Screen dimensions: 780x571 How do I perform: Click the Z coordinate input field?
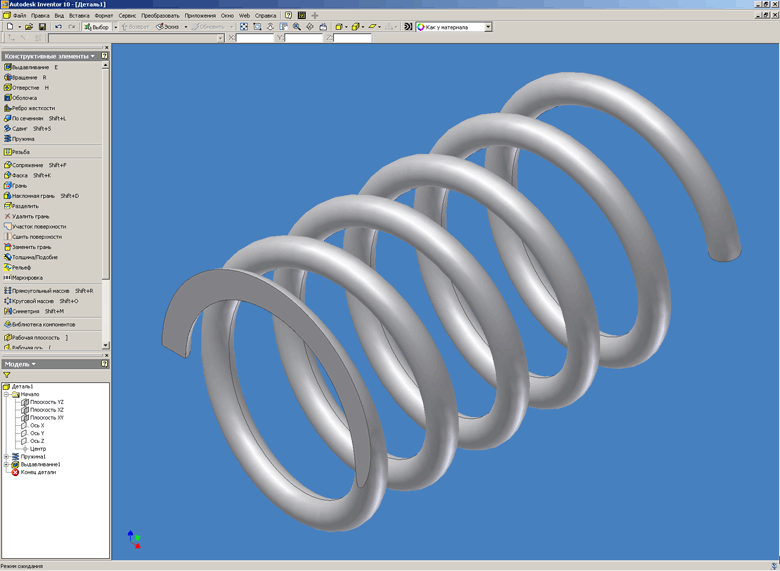pos(352,38)
